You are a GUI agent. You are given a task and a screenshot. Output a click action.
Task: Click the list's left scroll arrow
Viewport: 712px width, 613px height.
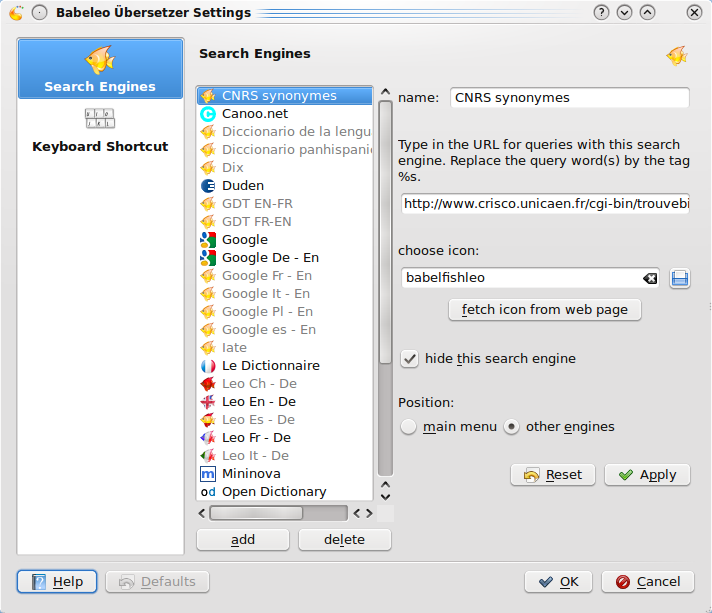(202, 514)
